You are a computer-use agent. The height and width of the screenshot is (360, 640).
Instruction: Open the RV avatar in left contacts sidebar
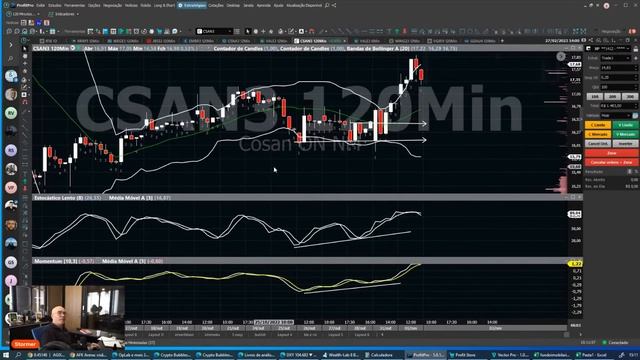11,113
